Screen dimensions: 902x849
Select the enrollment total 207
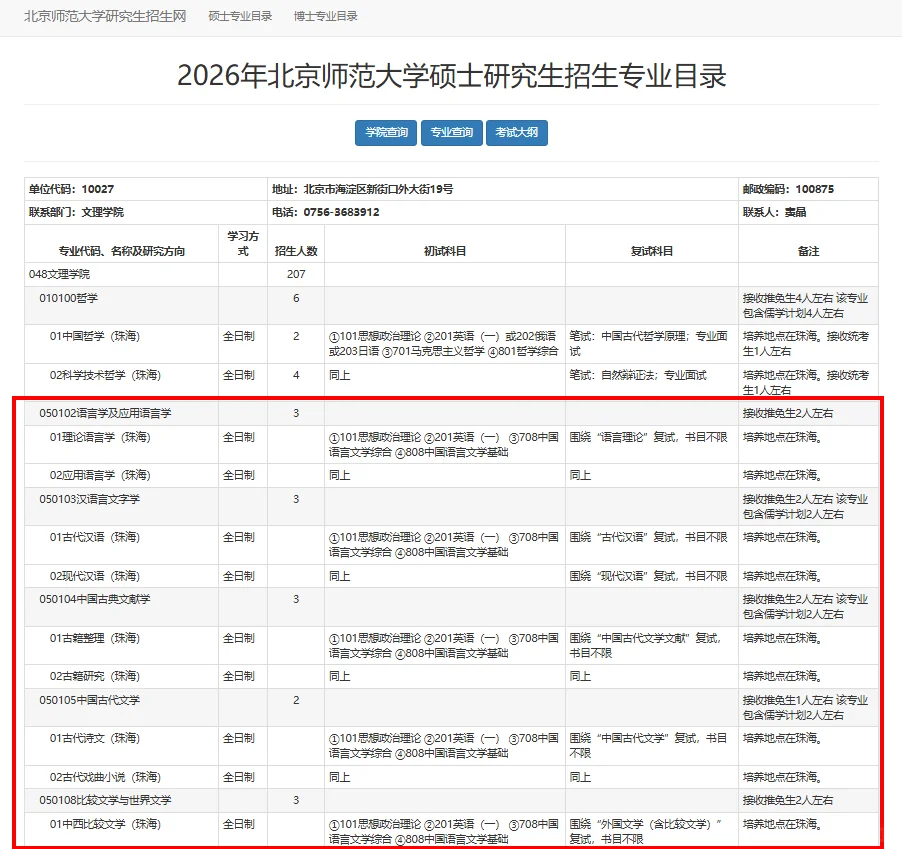296,274
